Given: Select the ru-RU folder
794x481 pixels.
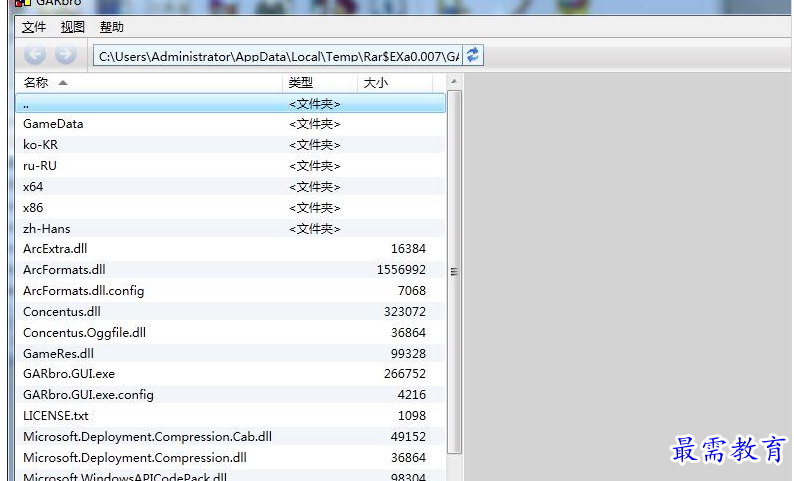Looking at the screenshot, I should pos(231,166).
